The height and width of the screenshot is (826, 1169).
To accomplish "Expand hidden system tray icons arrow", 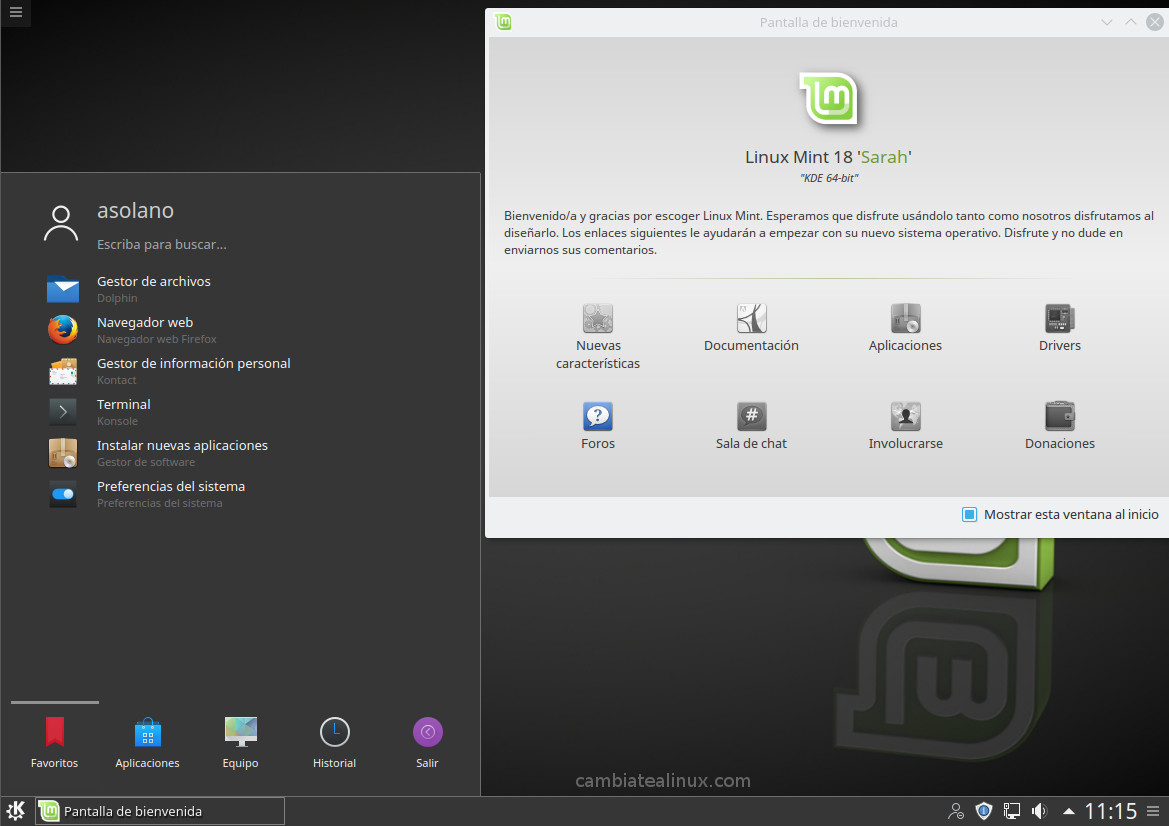I will coord(1068,811).
